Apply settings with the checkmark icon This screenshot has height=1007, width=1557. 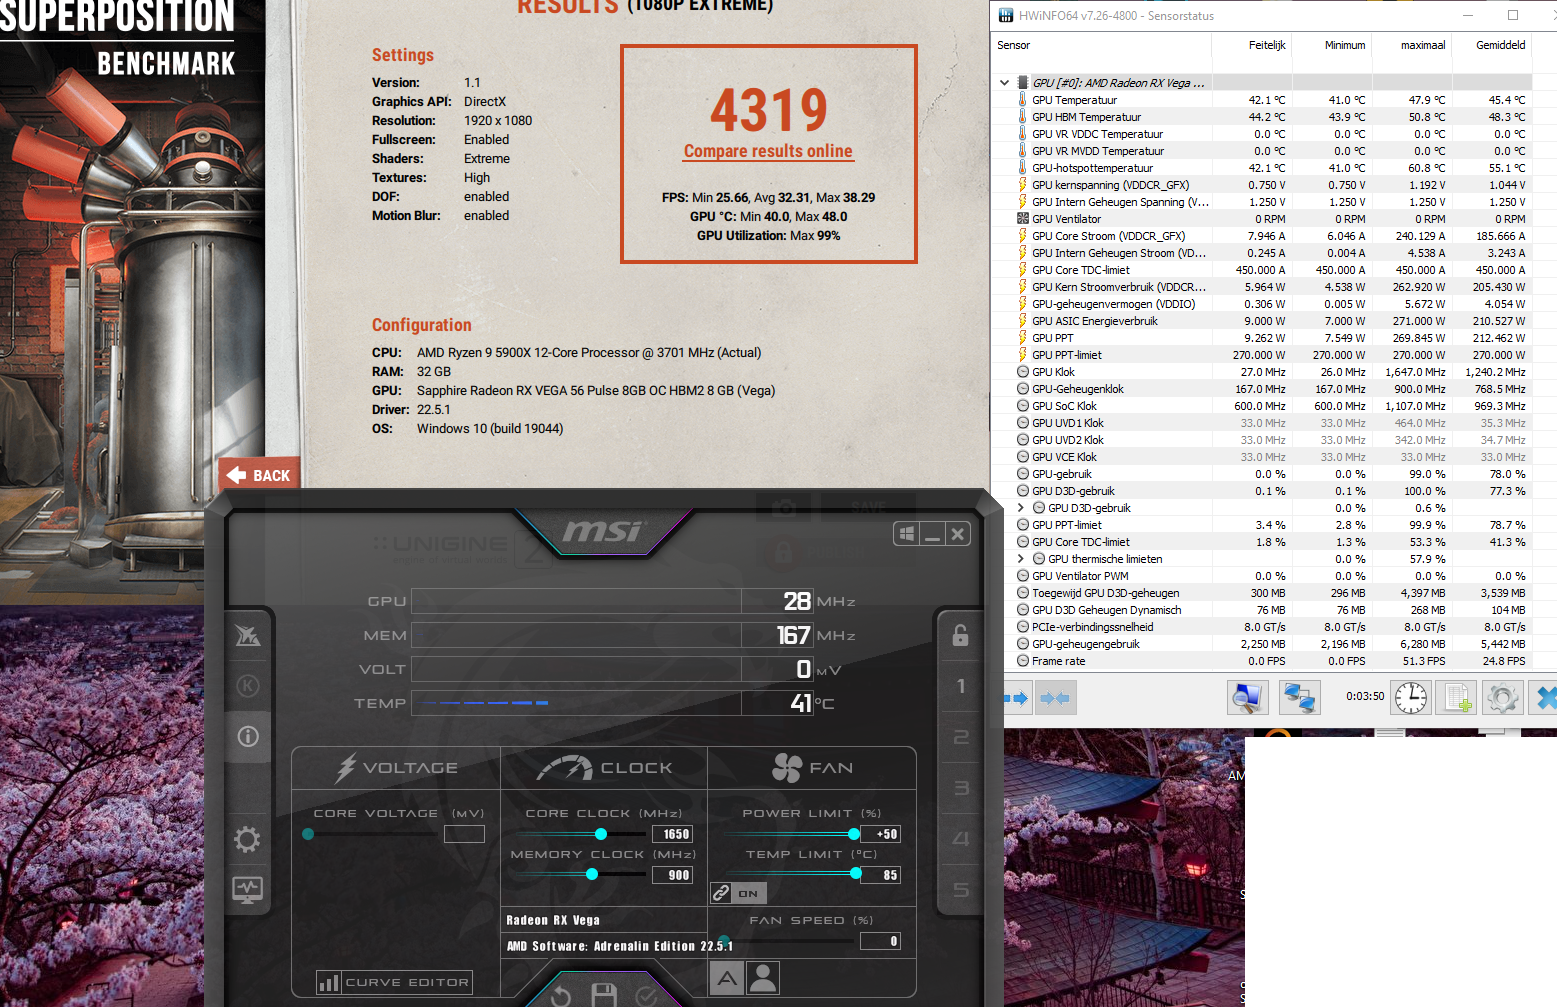pyautogui.click(x=646, y=995)
